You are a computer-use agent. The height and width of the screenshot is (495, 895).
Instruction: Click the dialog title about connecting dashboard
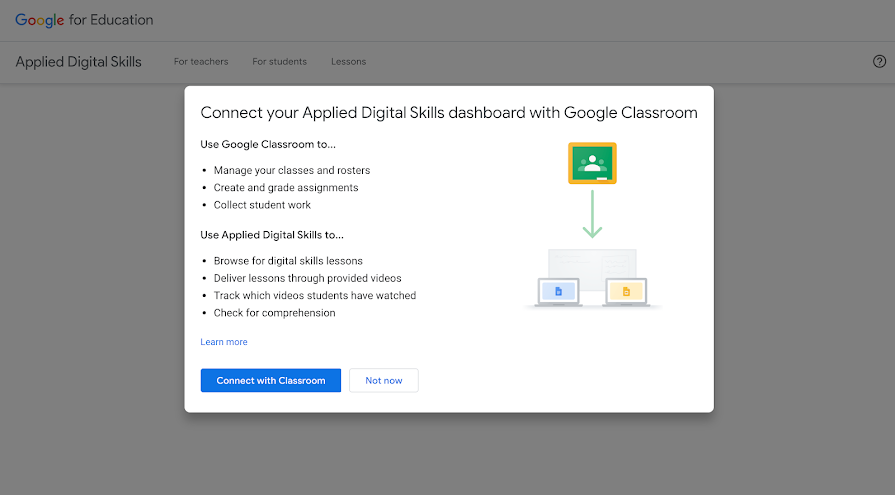pos(449,113)
